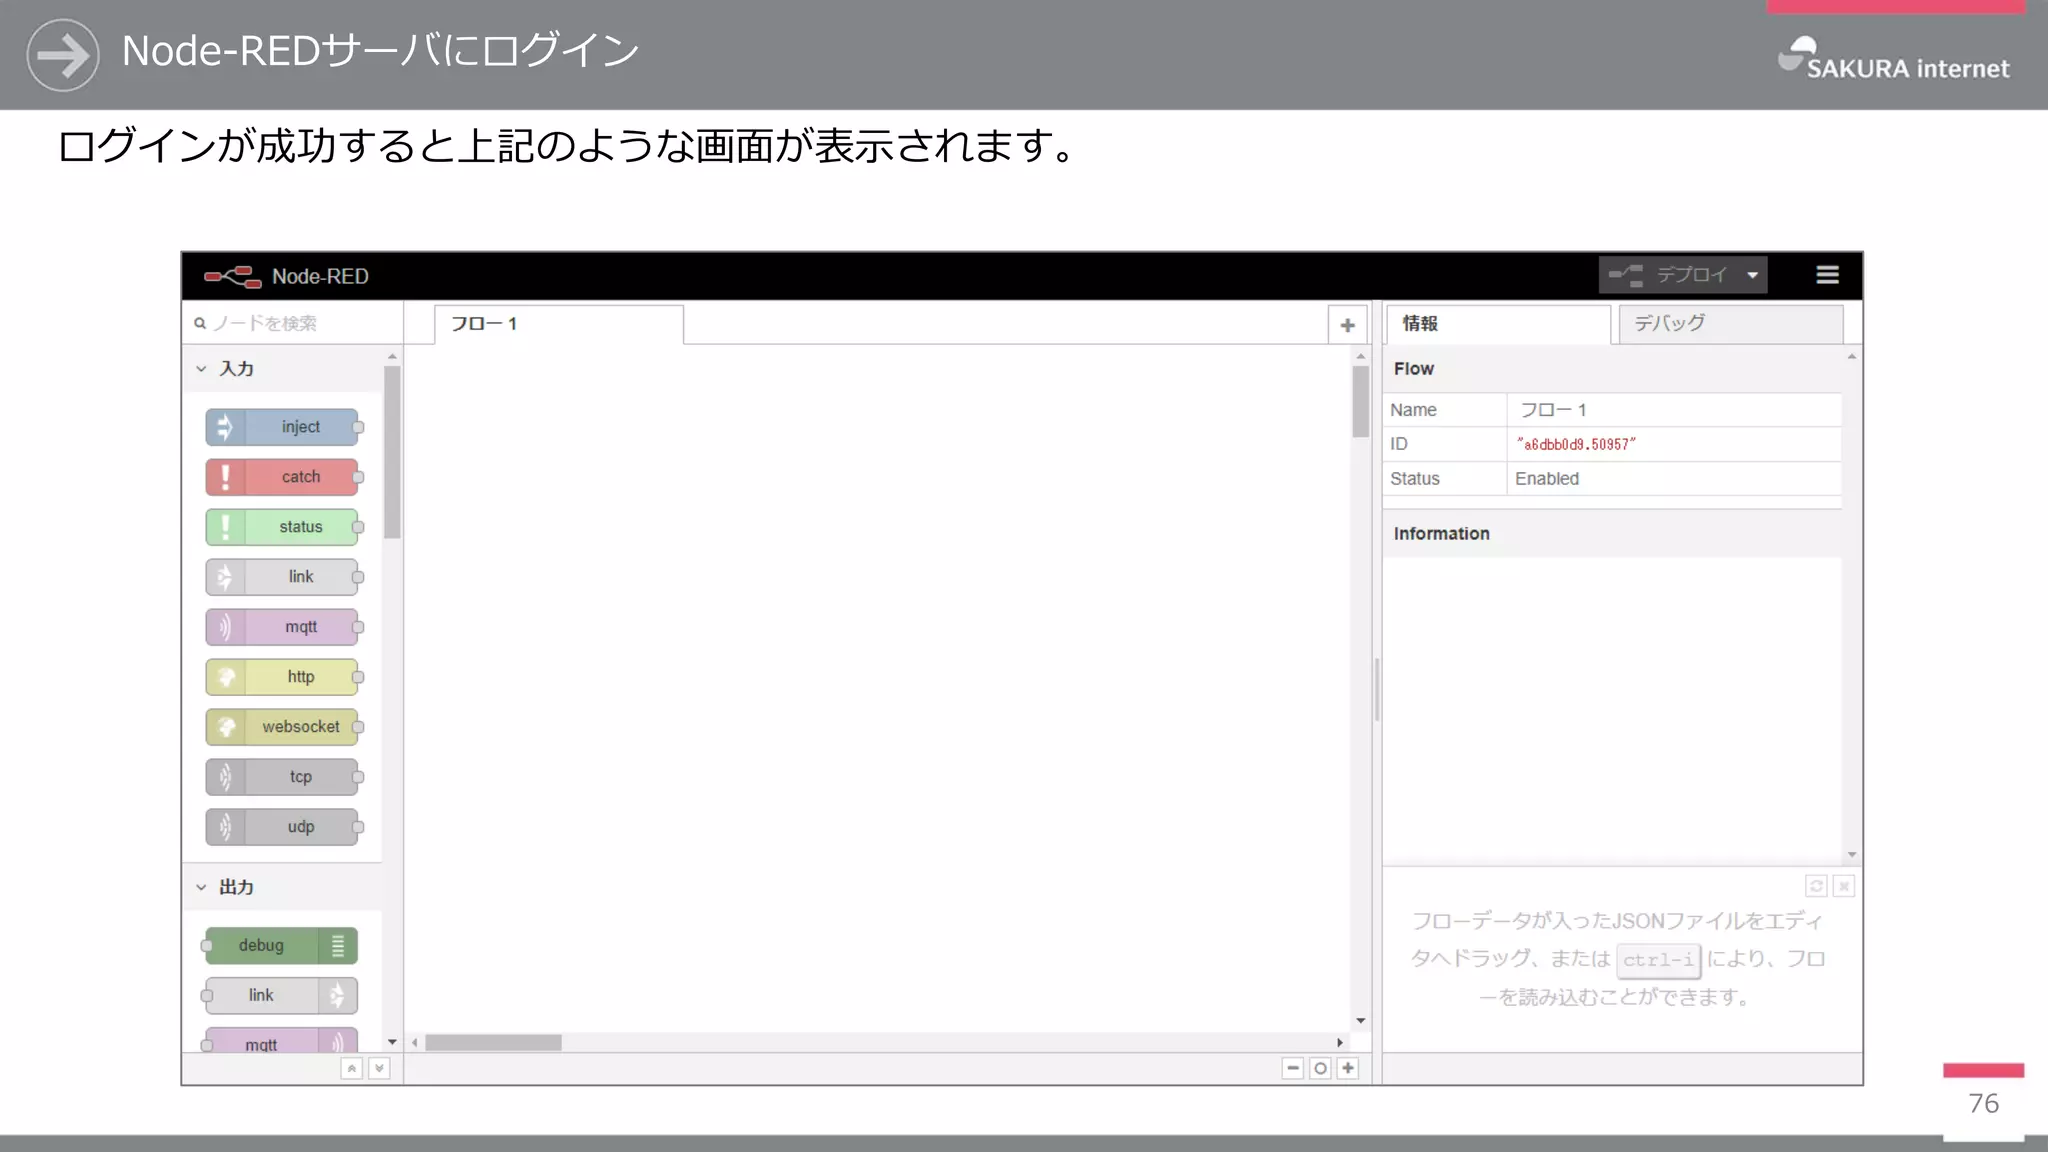
Task: Focus the node search field
Action: tap(294, 323)
